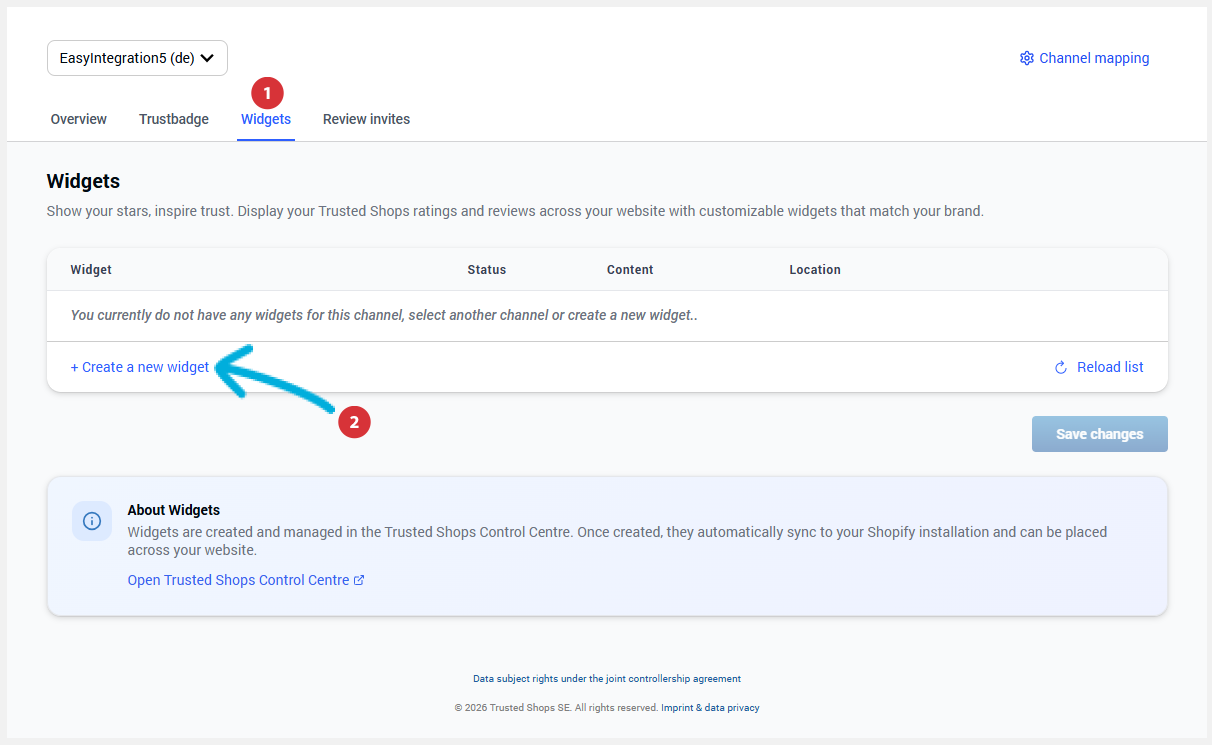The height and width of the screenshot is (745, 1212).
Task: Click the Reload list circular arrow icon
Action: click(1061, 368)
